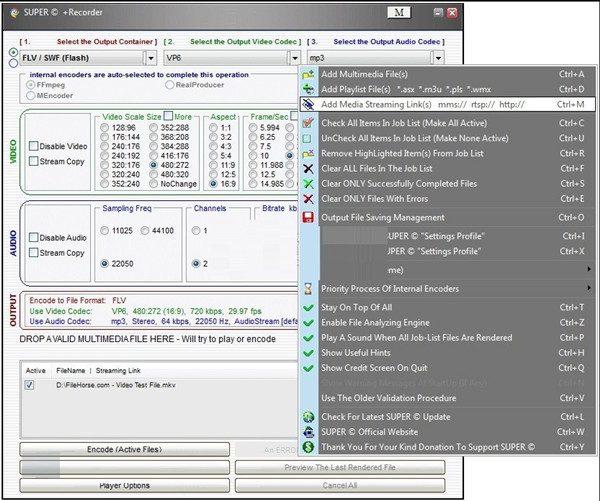The image size is (600, 501).
Task: Click Clear ALL Files red X icon
Action: pos(309,169)
